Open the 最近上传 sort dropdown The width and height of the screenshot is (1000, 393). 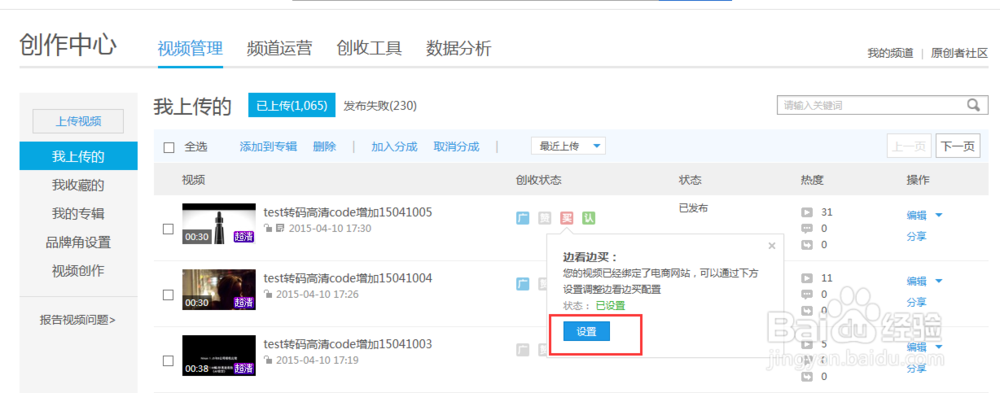(568, 146)
